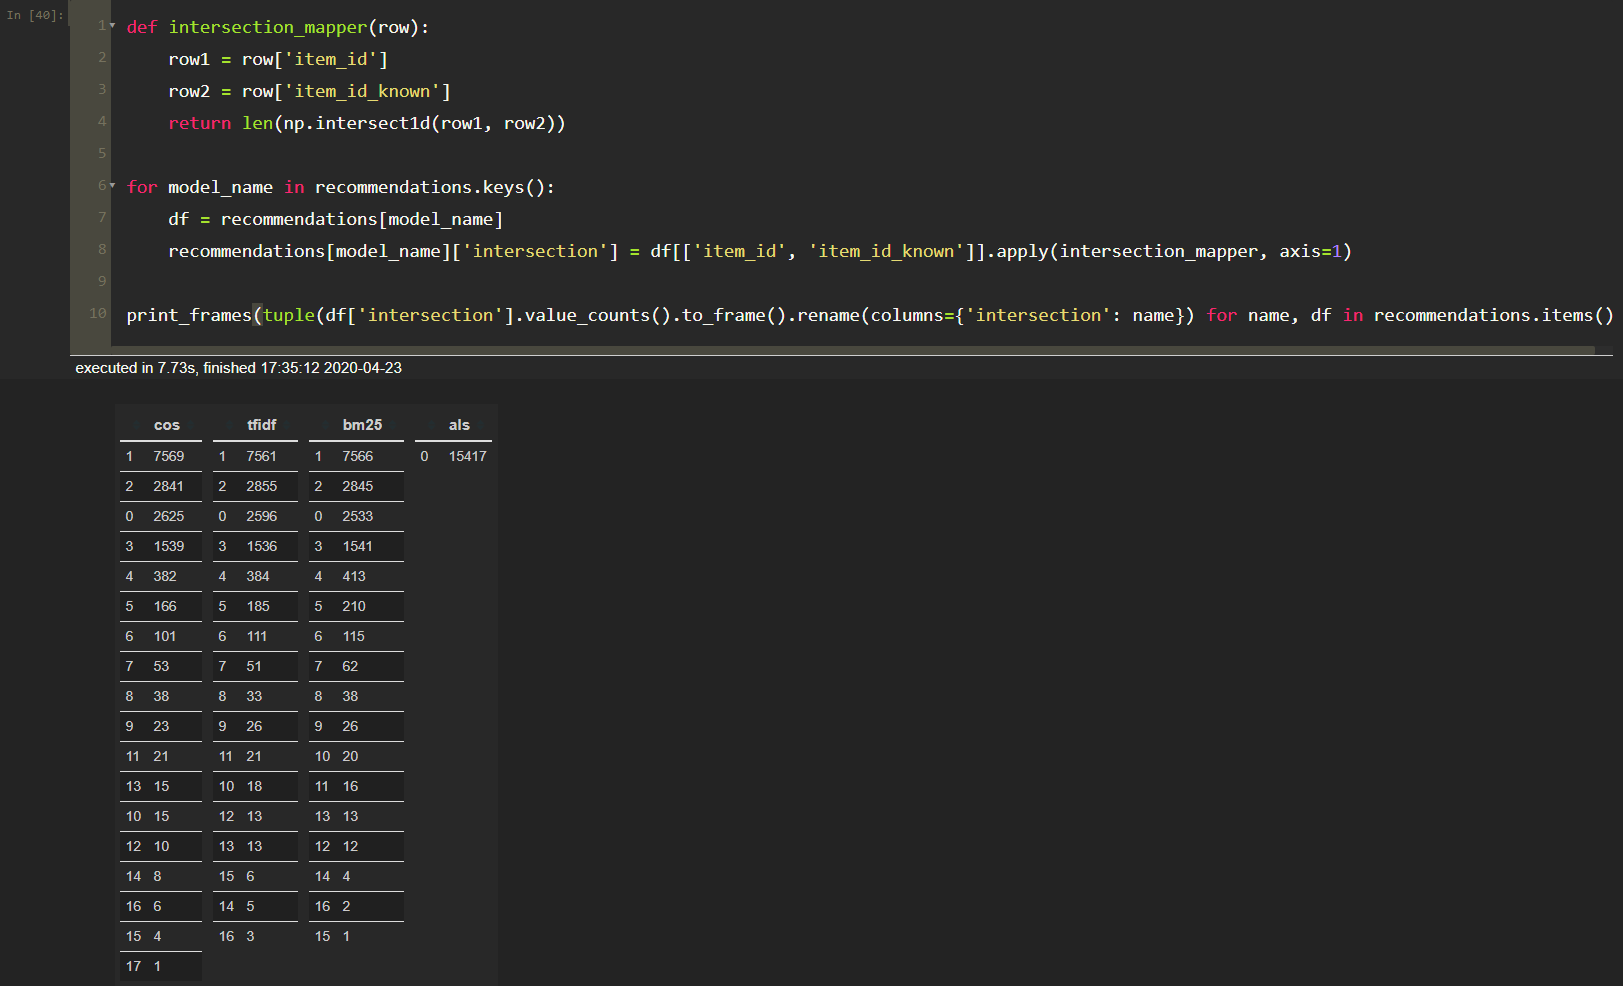Click the value 166 in cos table
Screen dimensions: 1623x986
[x=165, y=606]
